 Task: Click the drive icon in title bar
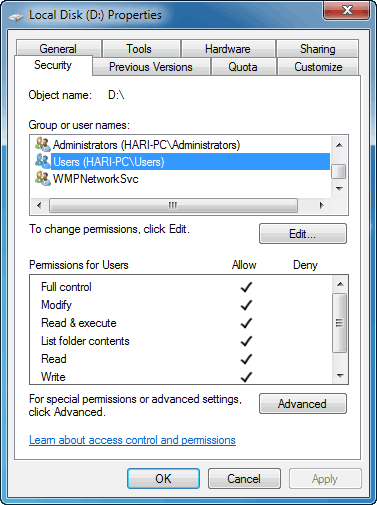[16, 17]
